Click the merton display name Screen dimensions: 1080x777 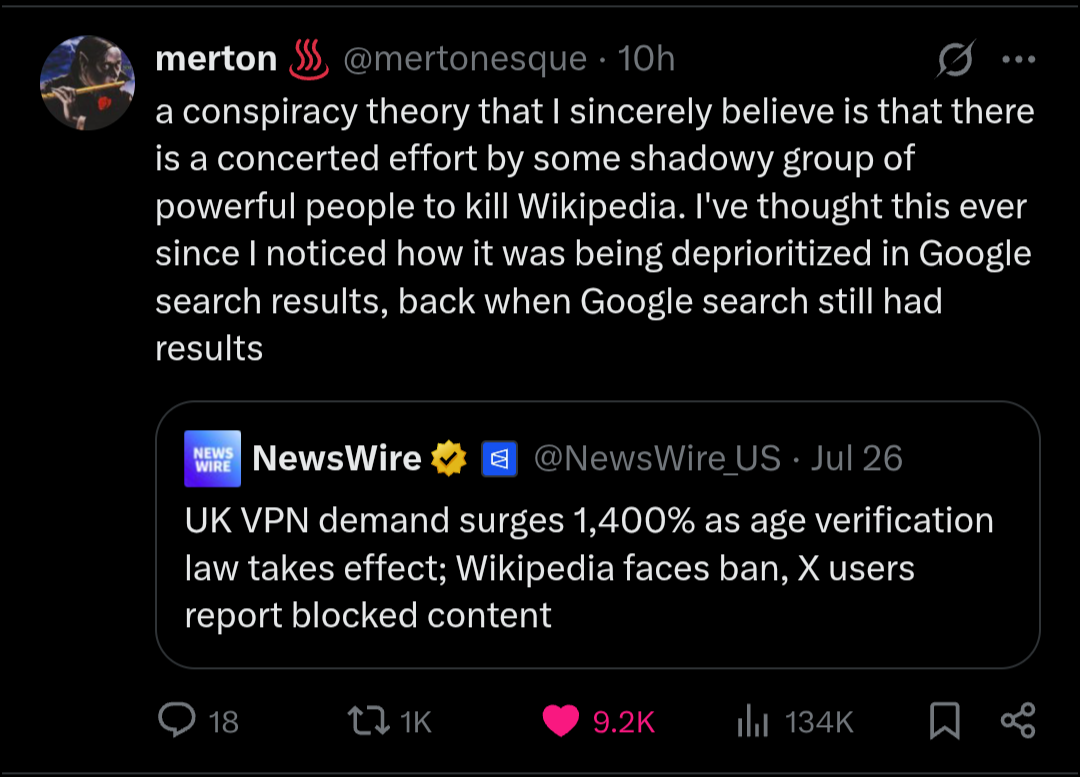(216, 60)
